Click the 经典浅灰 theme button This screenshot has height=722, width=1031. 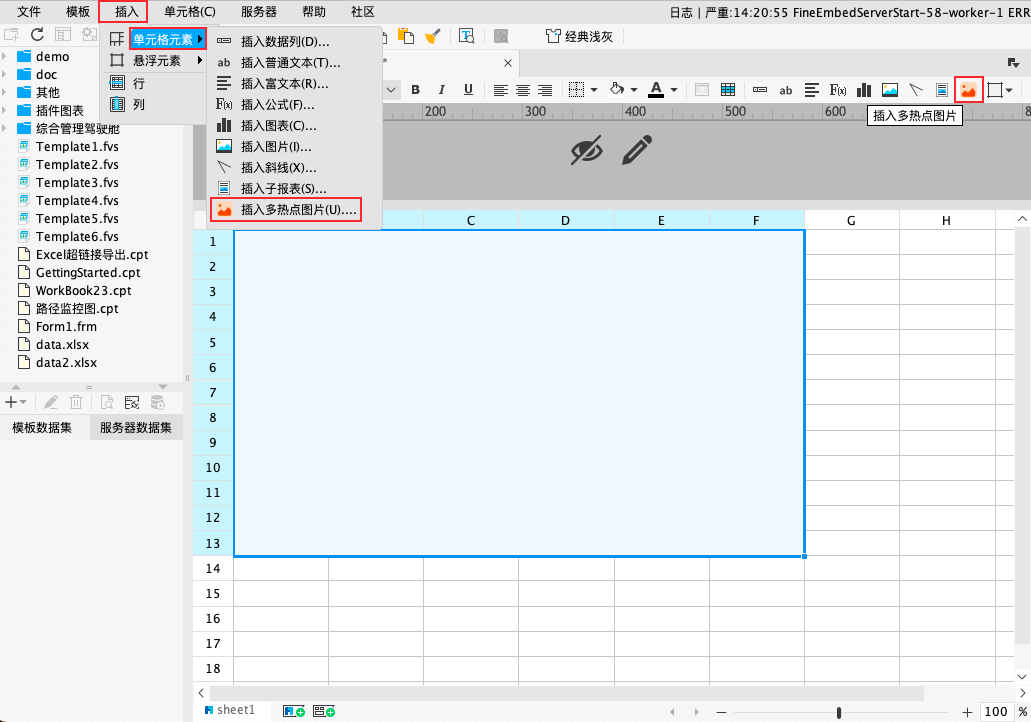[x=580, y=37]
